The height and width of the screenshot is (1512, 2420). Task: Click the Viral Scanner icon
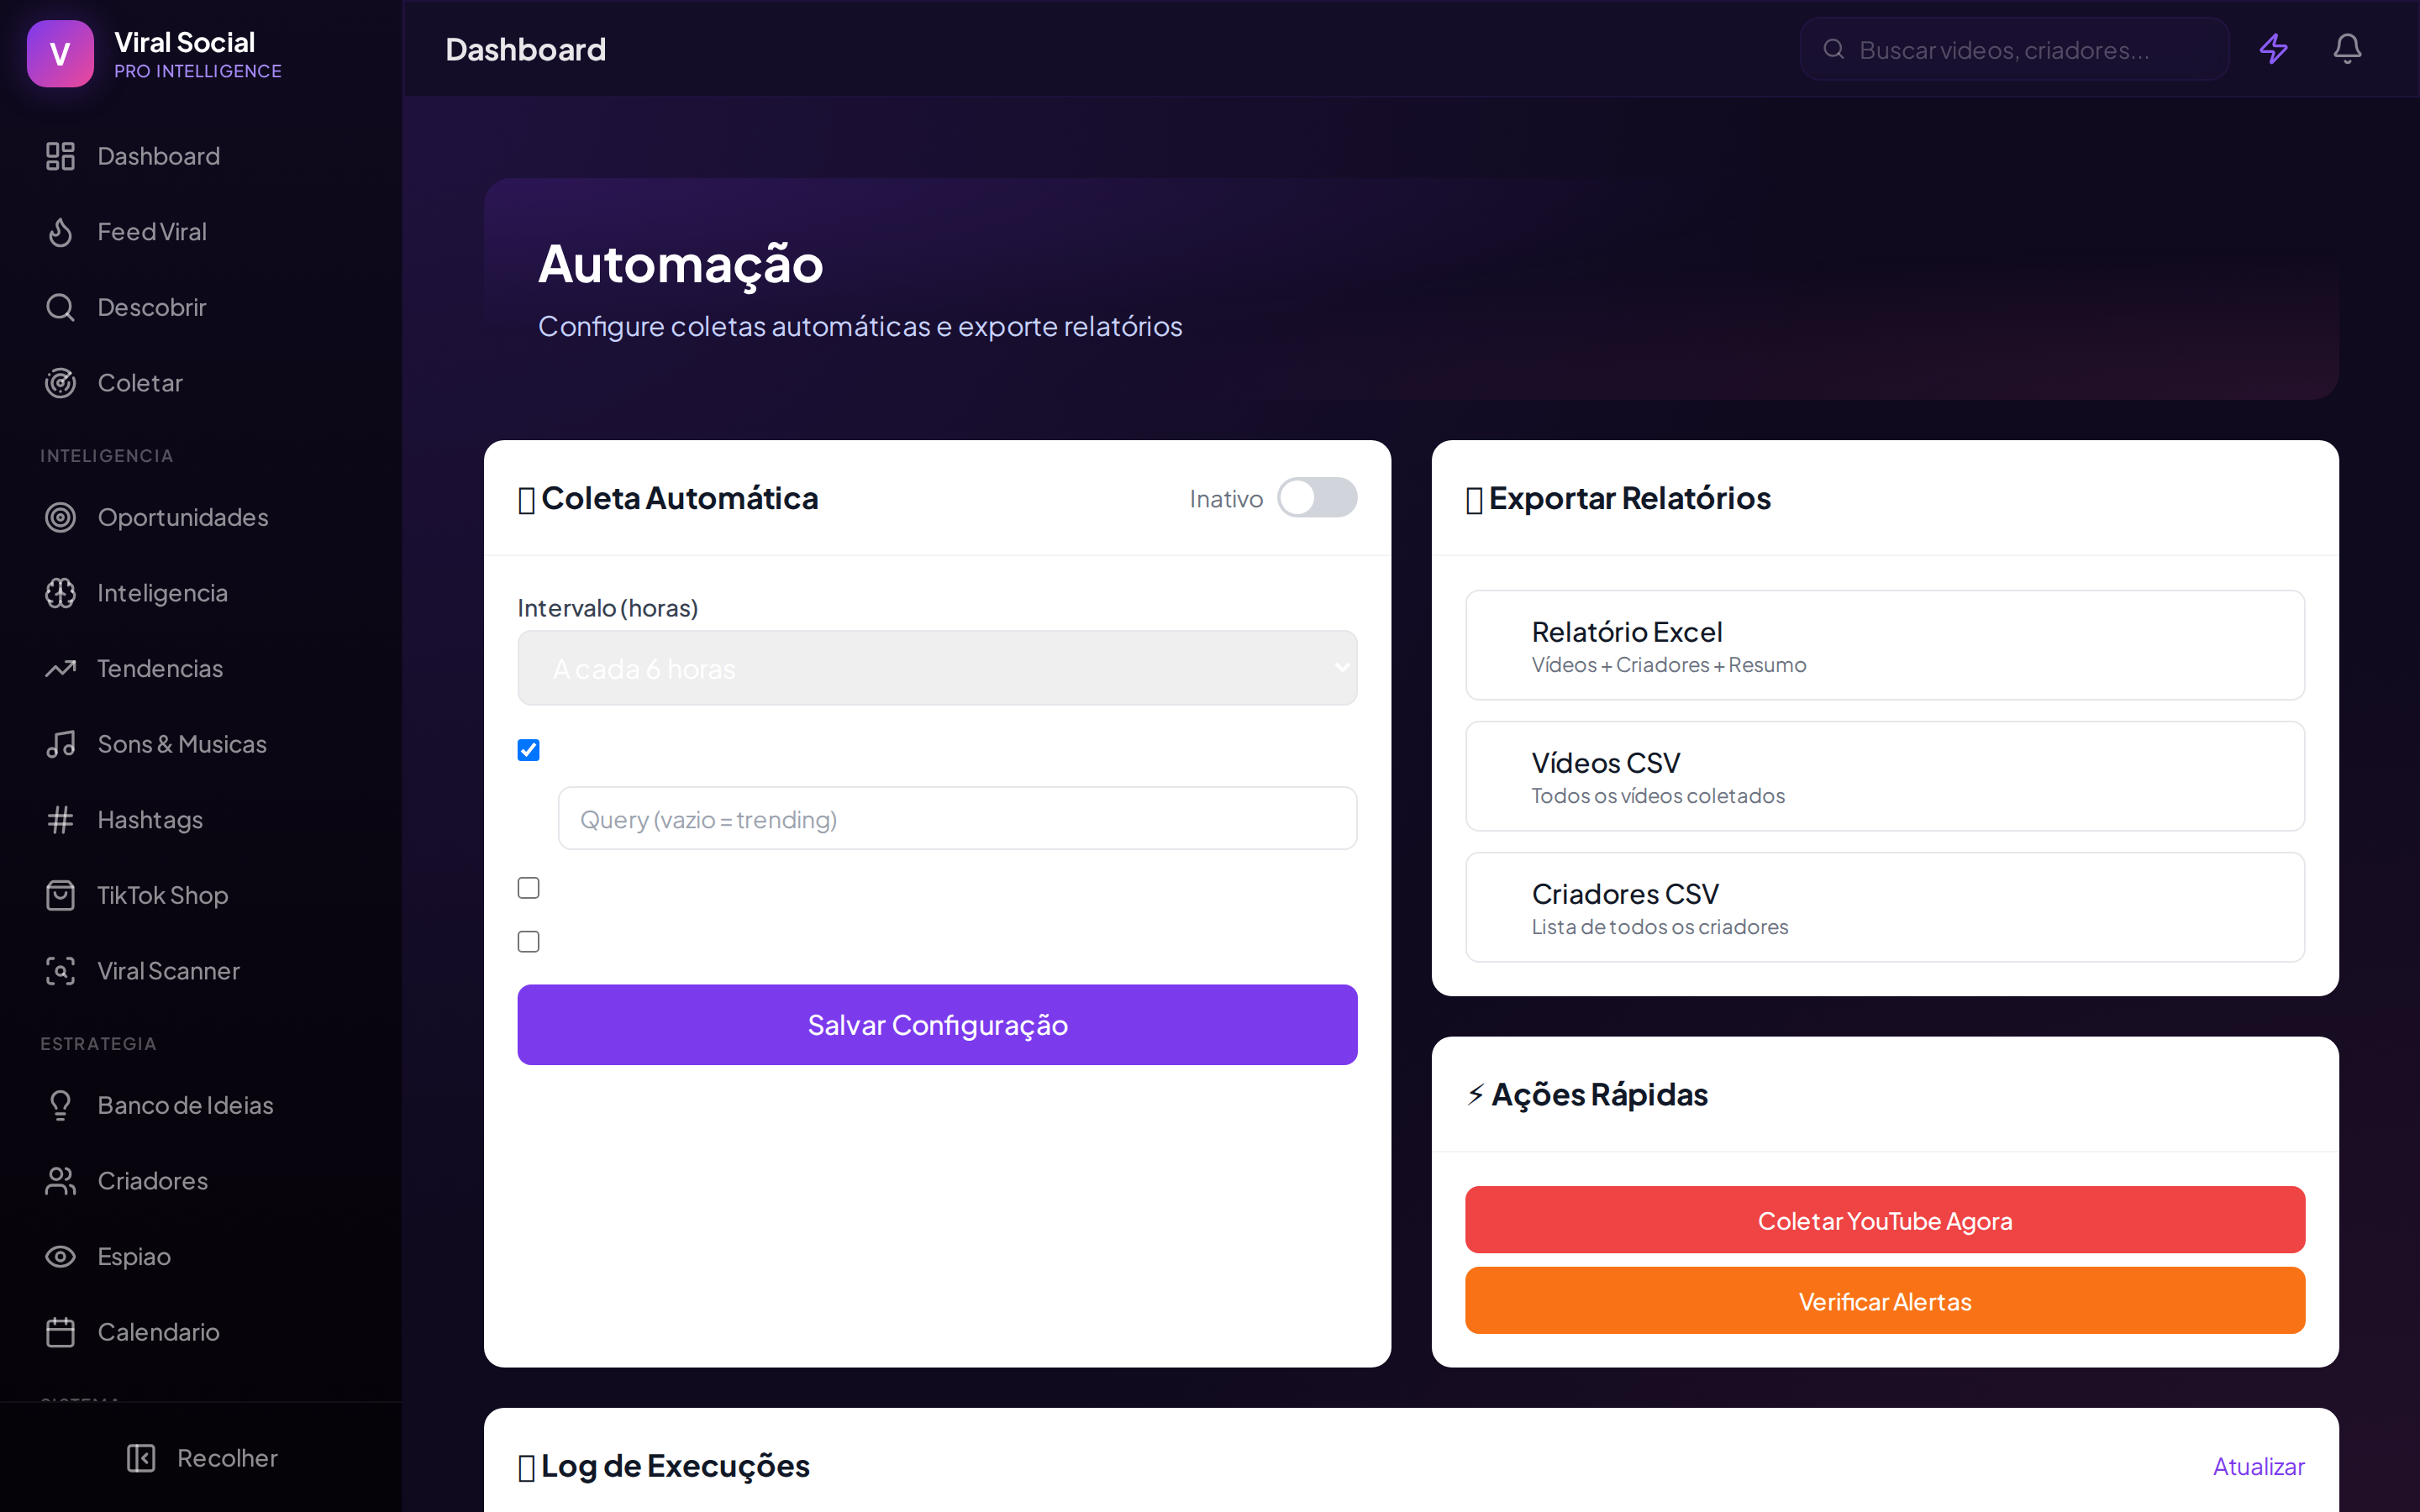pos(60,971)
